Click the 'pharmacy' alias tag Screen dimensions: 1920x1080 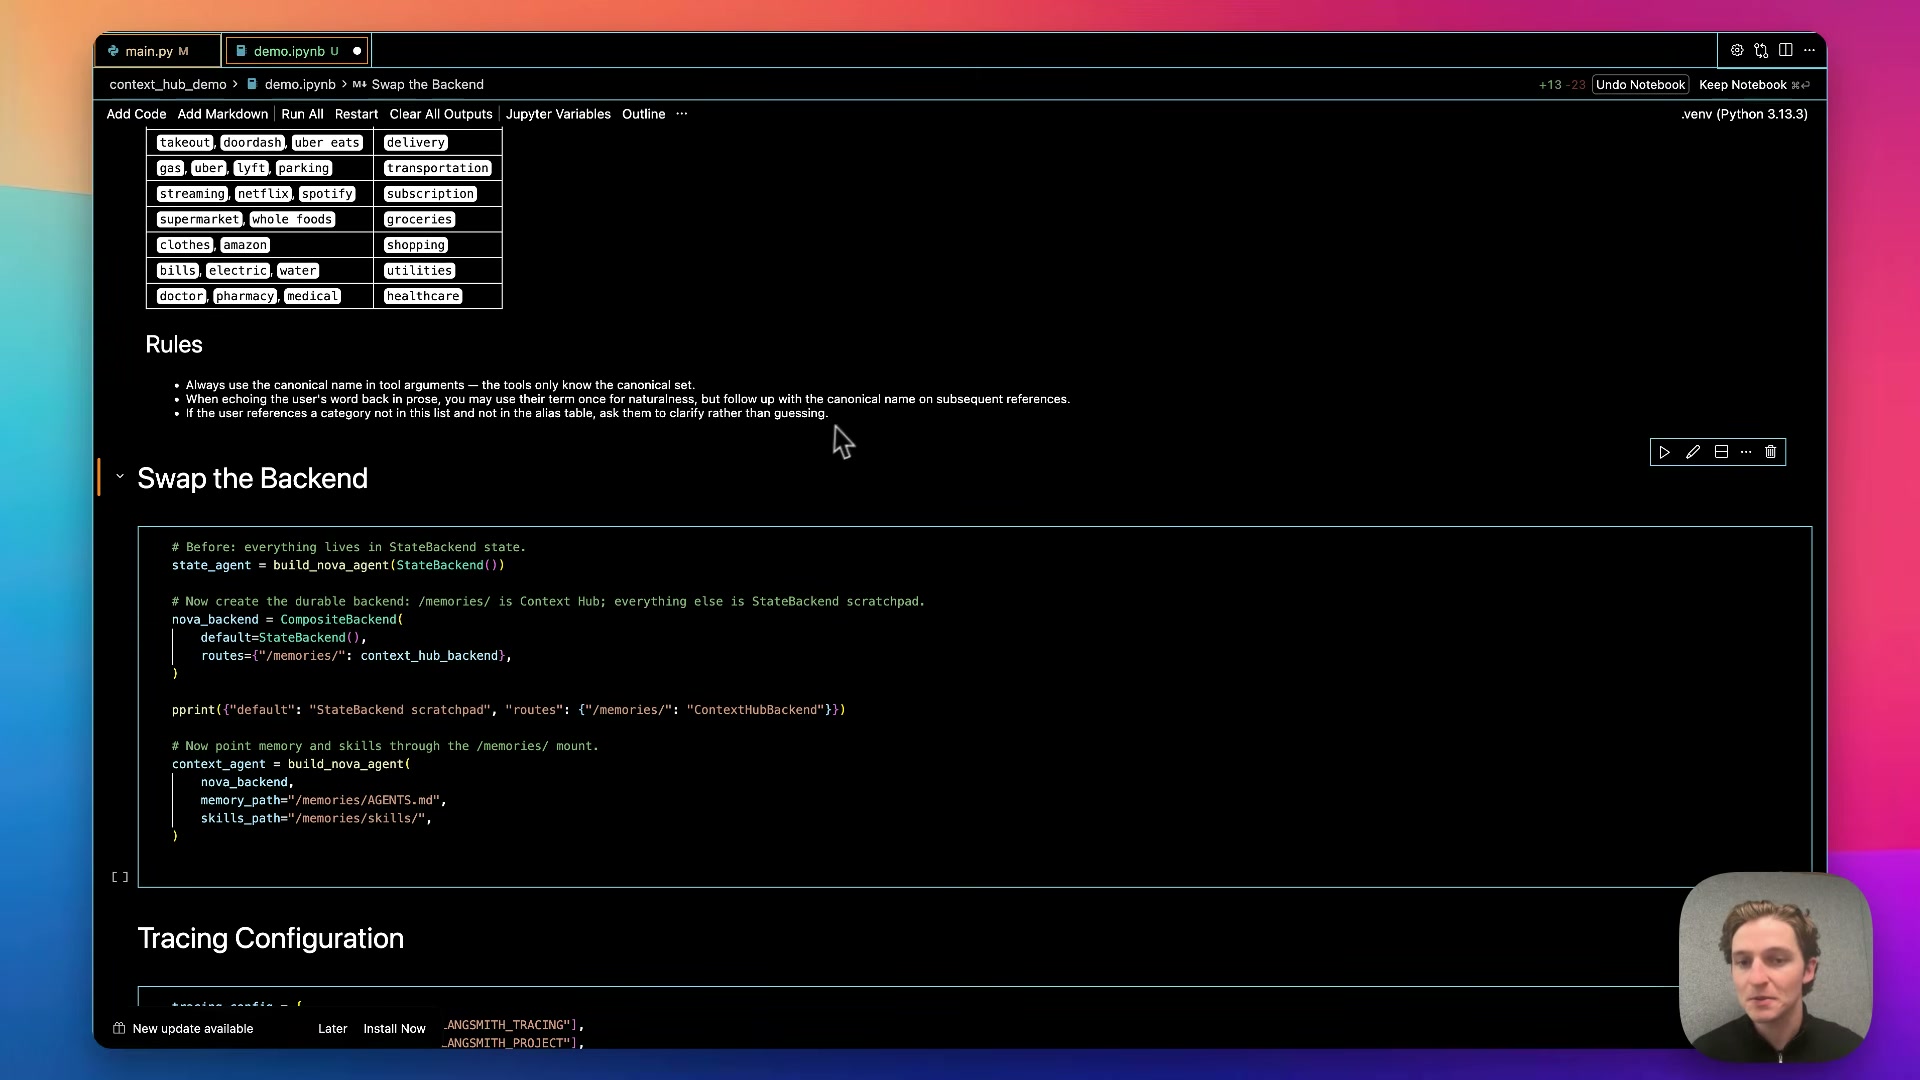(x=244, y=296)
